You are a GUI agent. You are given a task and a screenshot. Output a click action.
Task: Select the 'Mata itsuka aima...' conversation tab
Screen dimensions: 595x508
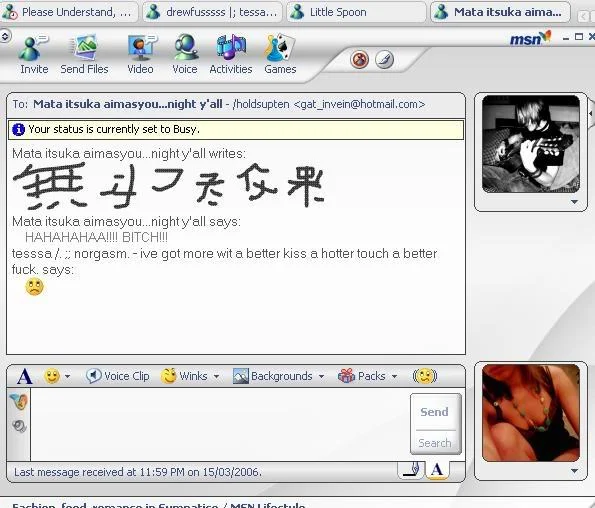pyautogui.click(x=501, y=12)
